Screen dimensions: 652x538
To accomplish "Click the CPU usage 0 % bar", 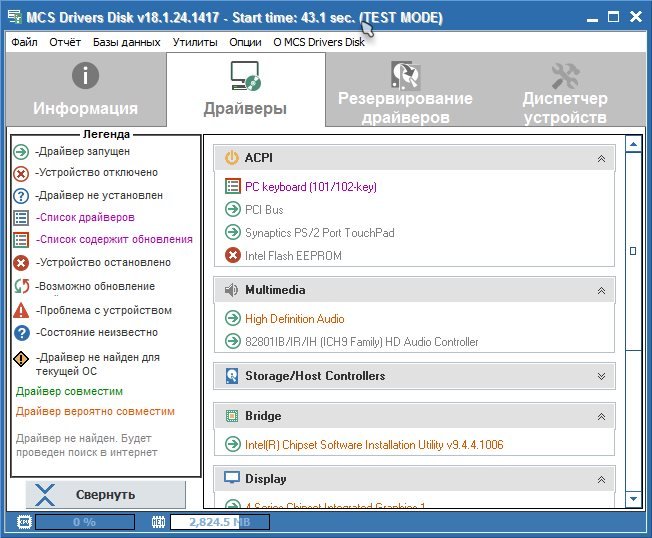I will click(x=85, y=522).
